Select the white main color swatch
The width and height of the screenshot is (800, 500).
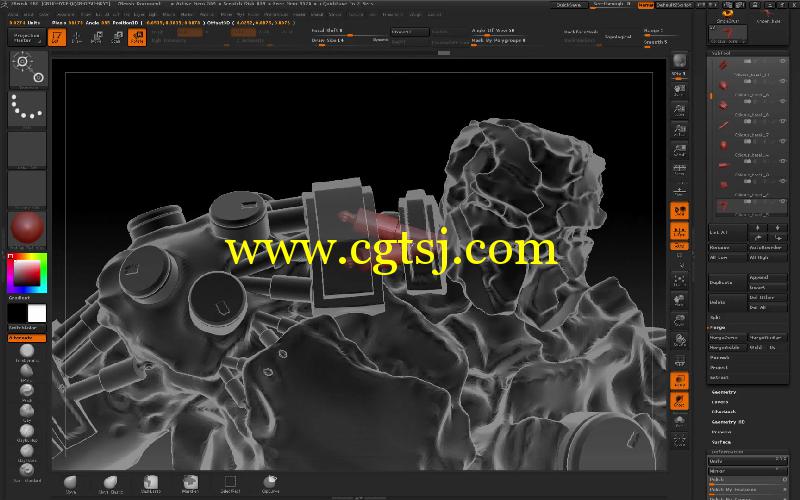click(37, 313)
